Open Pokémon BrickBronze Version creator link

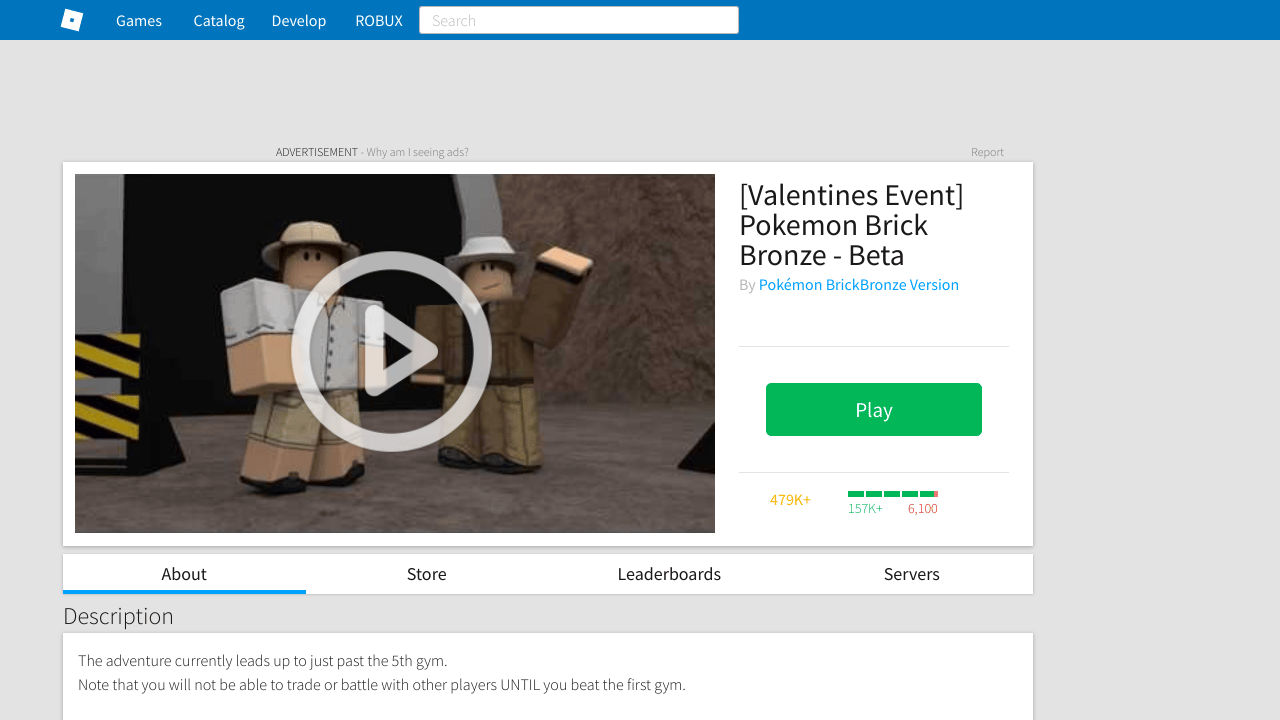point(859,284)
